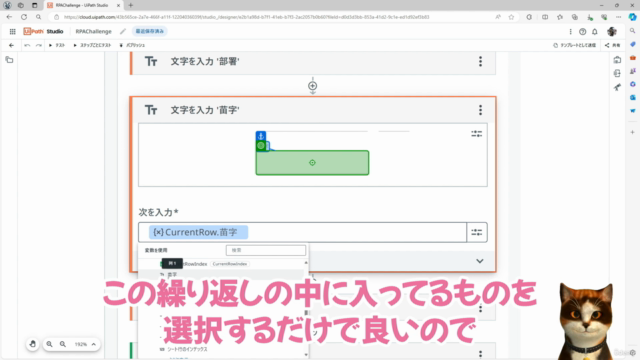Screen dimensions: 640x360
Task: Open browser settings and more menu
Action: point(618,17)
